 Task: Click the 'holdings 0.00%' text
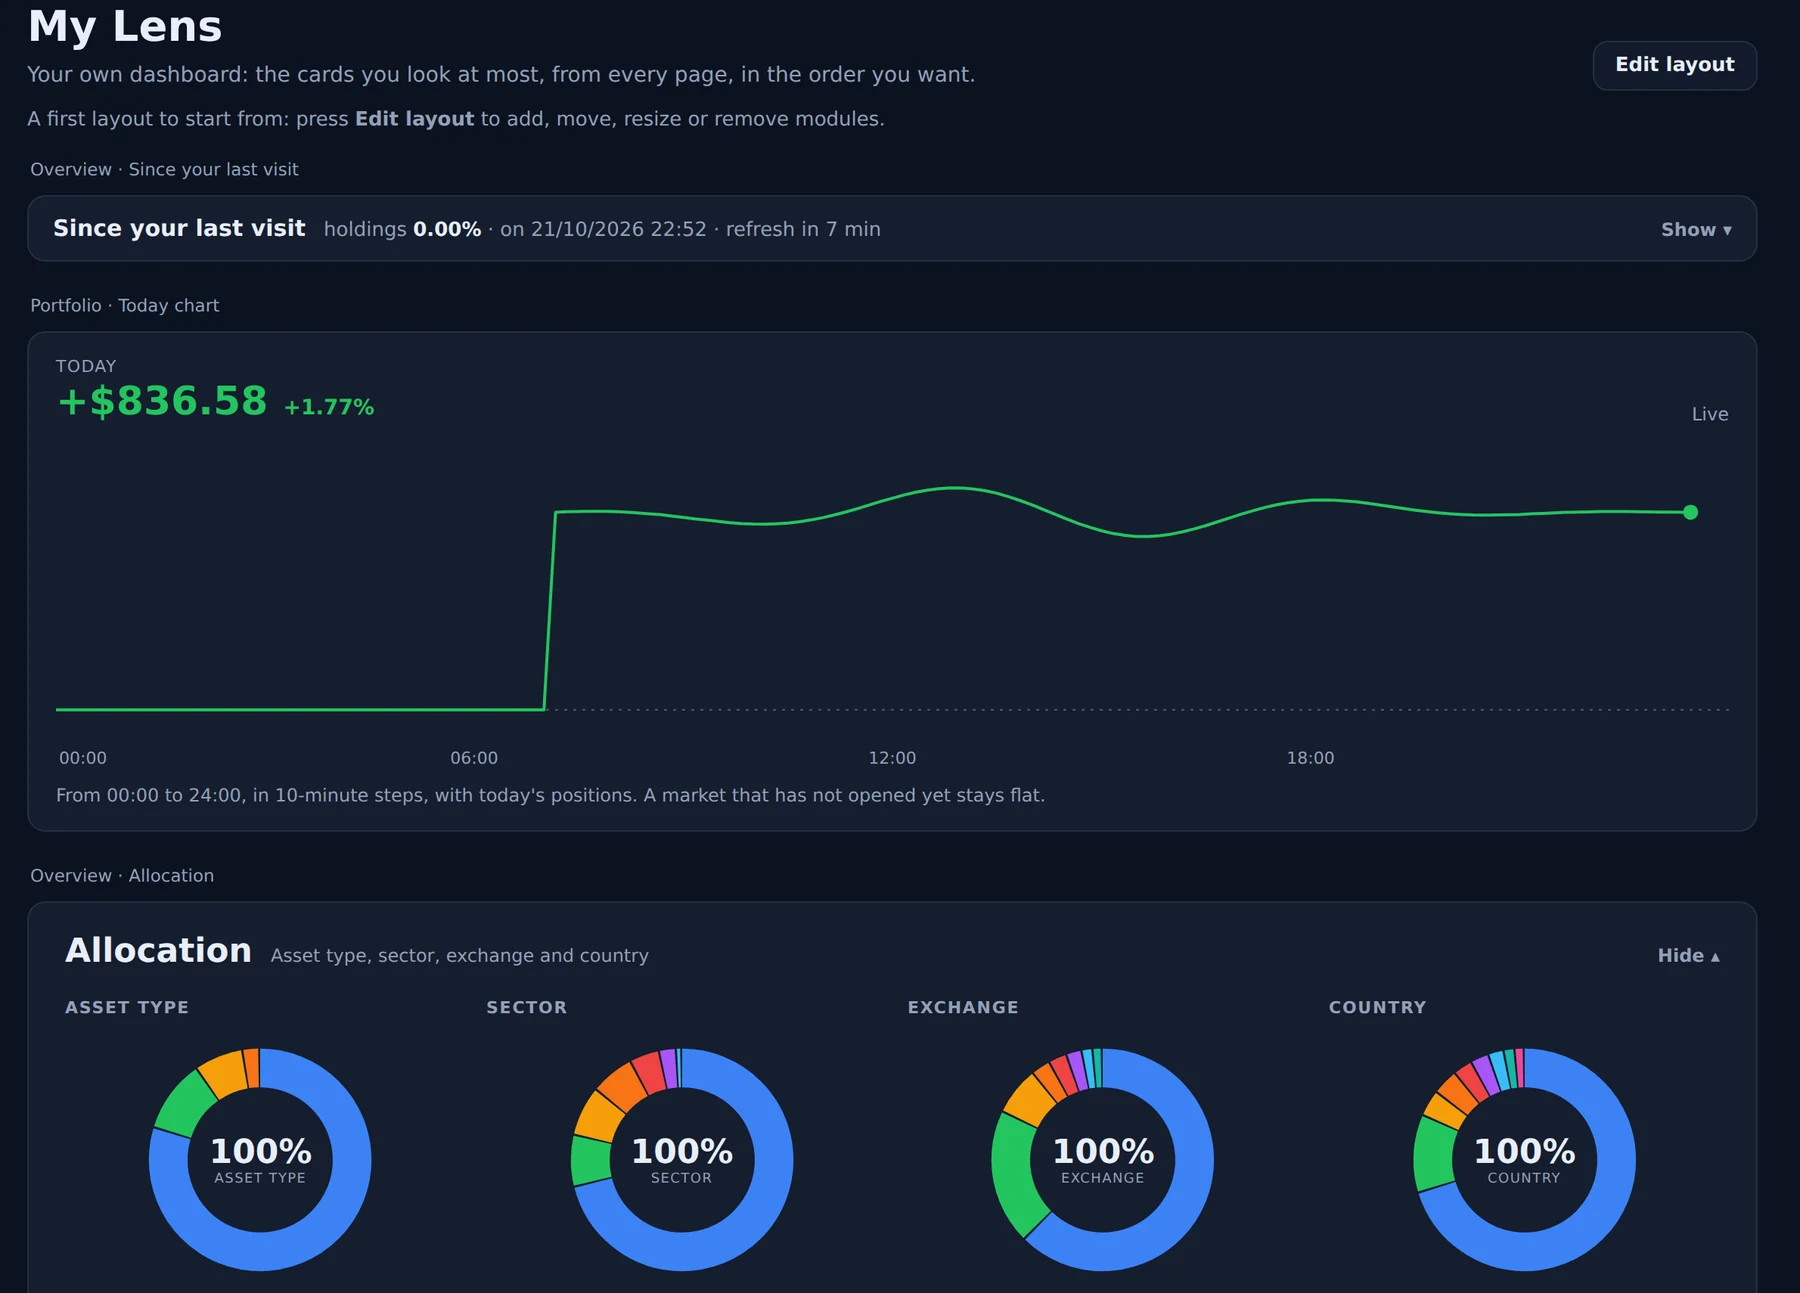click(x=402, y=229)
